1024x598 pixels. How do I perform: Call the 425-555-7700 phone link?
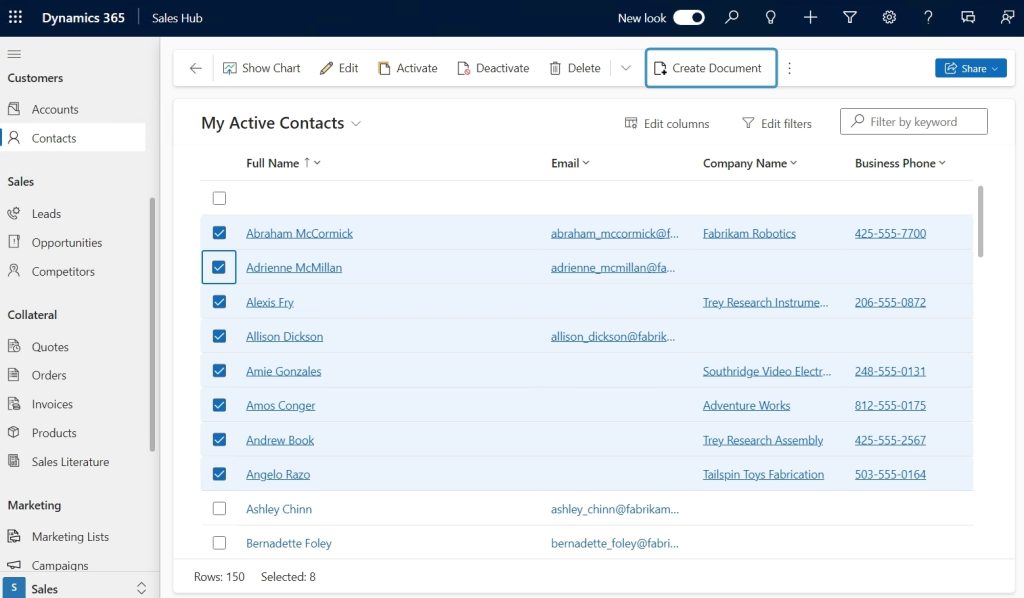(890, 233)
